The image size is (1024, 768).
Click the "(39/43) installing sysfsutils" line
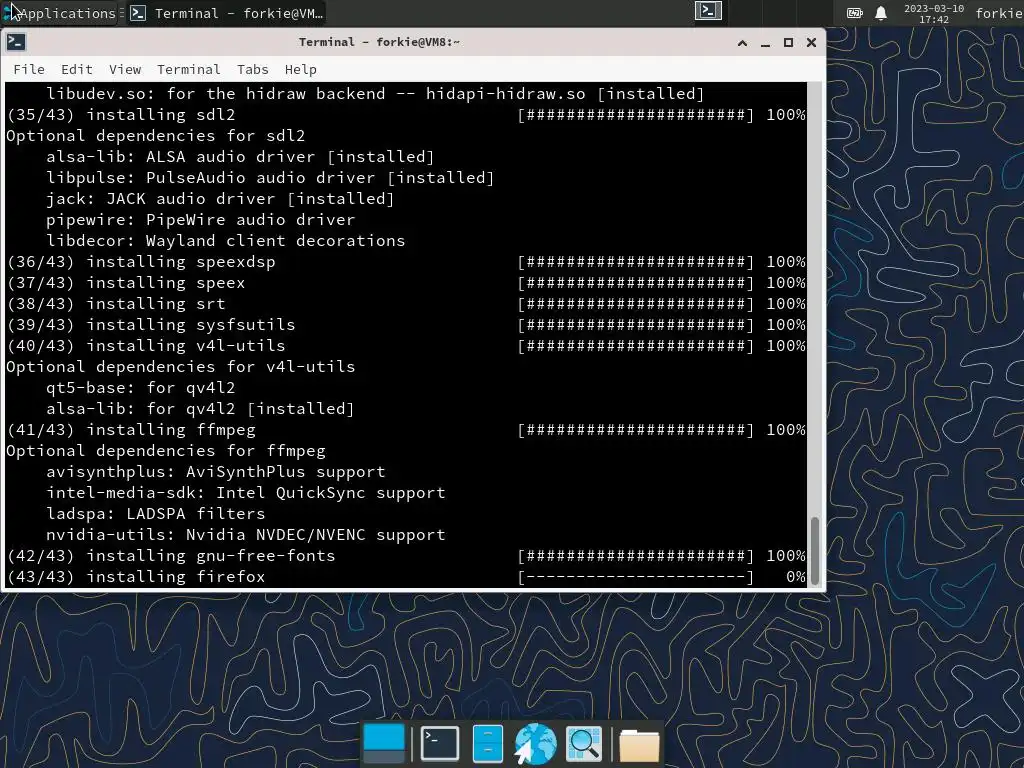pyautogui.click(x=151, y=325)
